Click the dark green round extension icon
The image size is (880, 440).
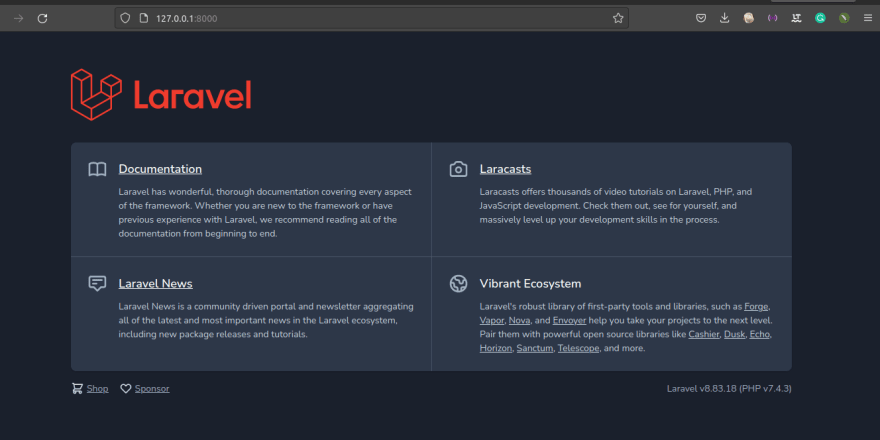click(x=844, y=19)
